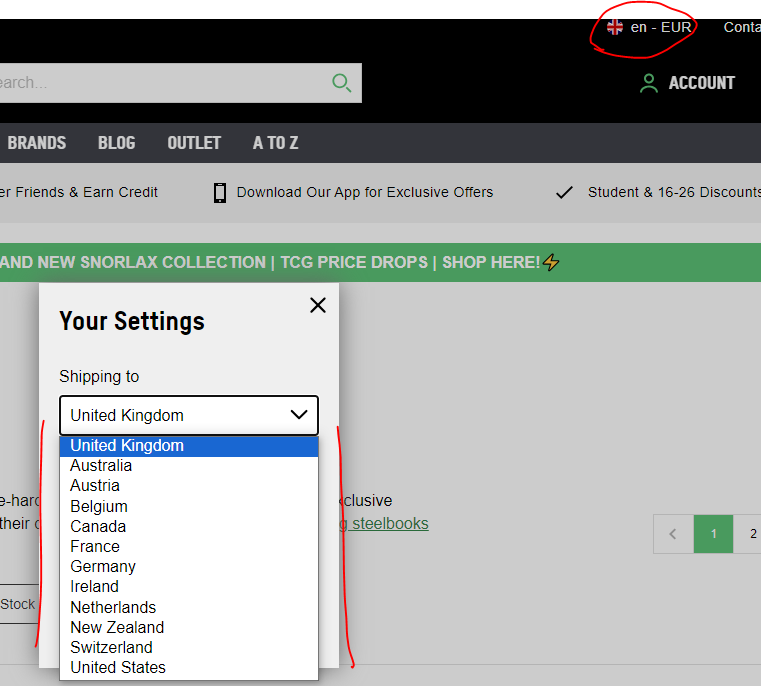
Task: Open Download Our App for Exclusive Offers
Action: 364,192
